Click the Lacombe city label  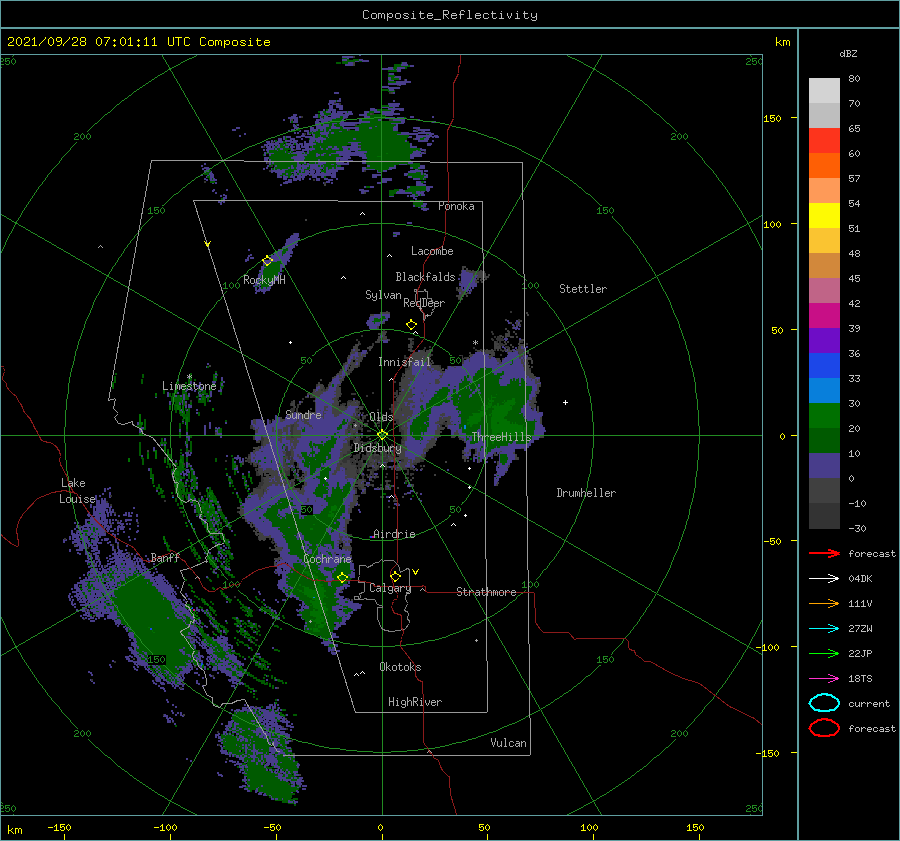[432, 251]
